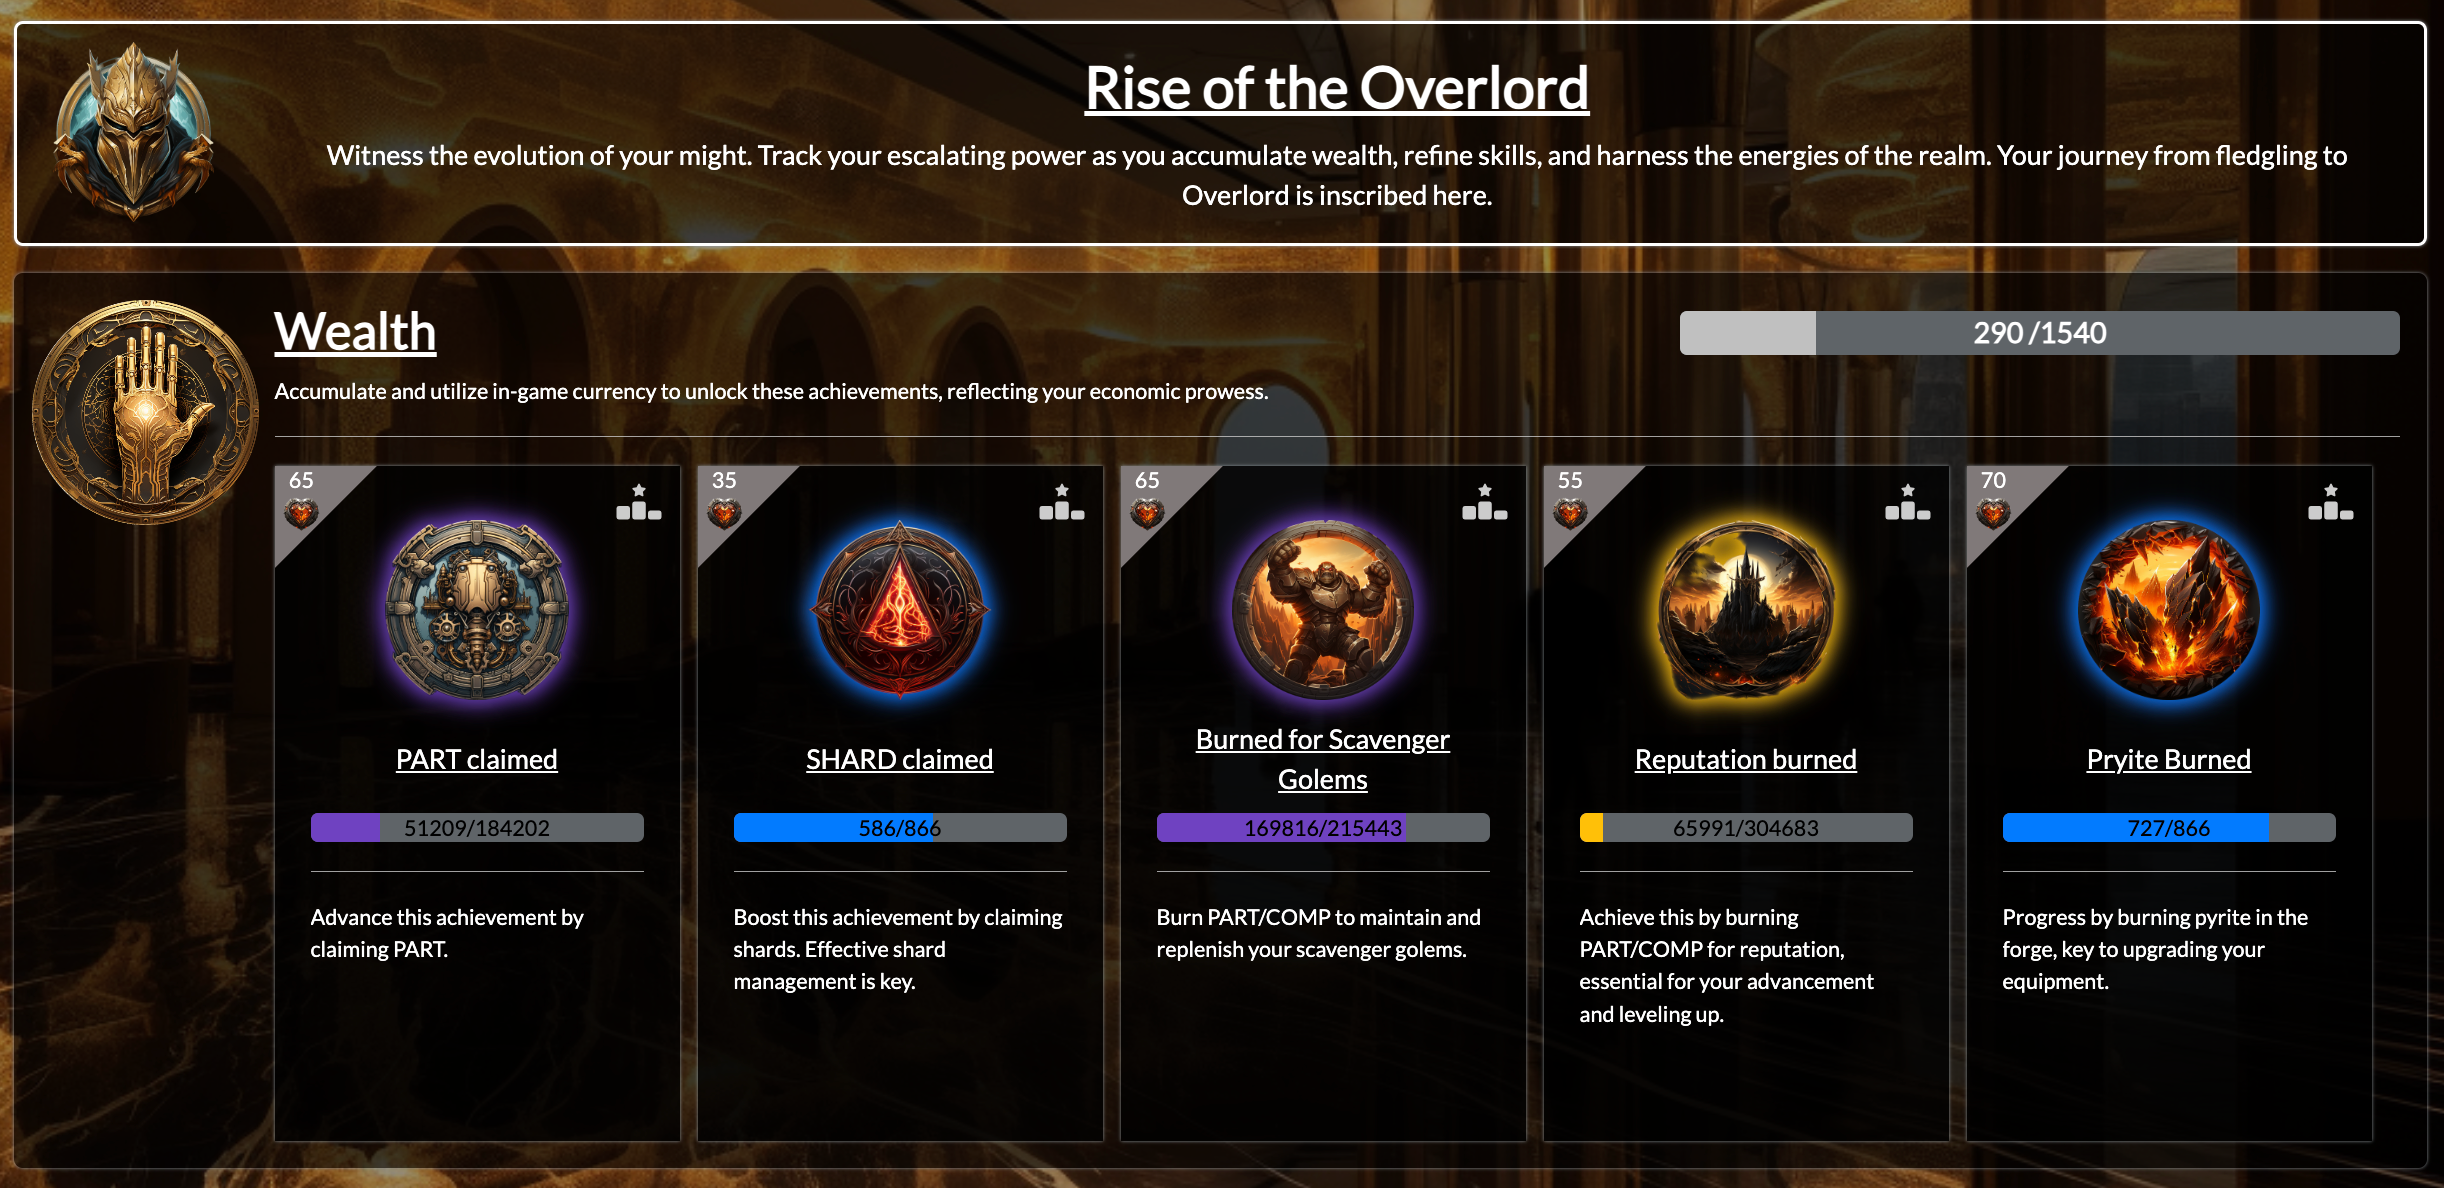The width and height of the screenshot is (2444, 1188).
Task: Click the Overlord helmet emblem
Action: tap(134, 132)
